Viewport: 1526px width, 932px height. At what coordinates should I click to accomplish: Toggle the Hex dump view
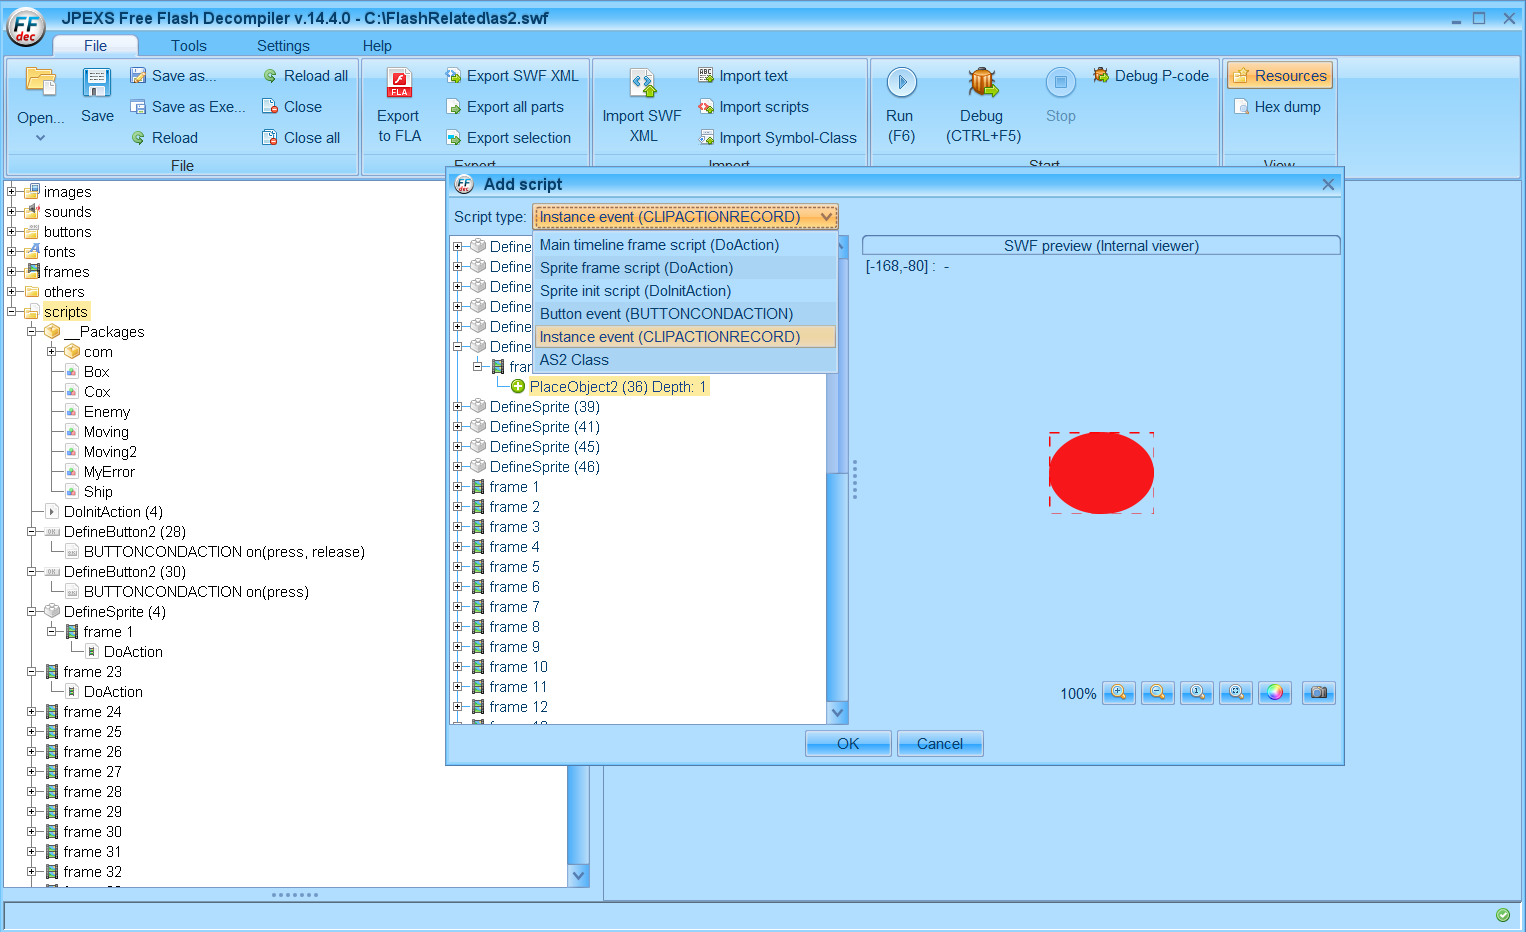click(1277, 107)
